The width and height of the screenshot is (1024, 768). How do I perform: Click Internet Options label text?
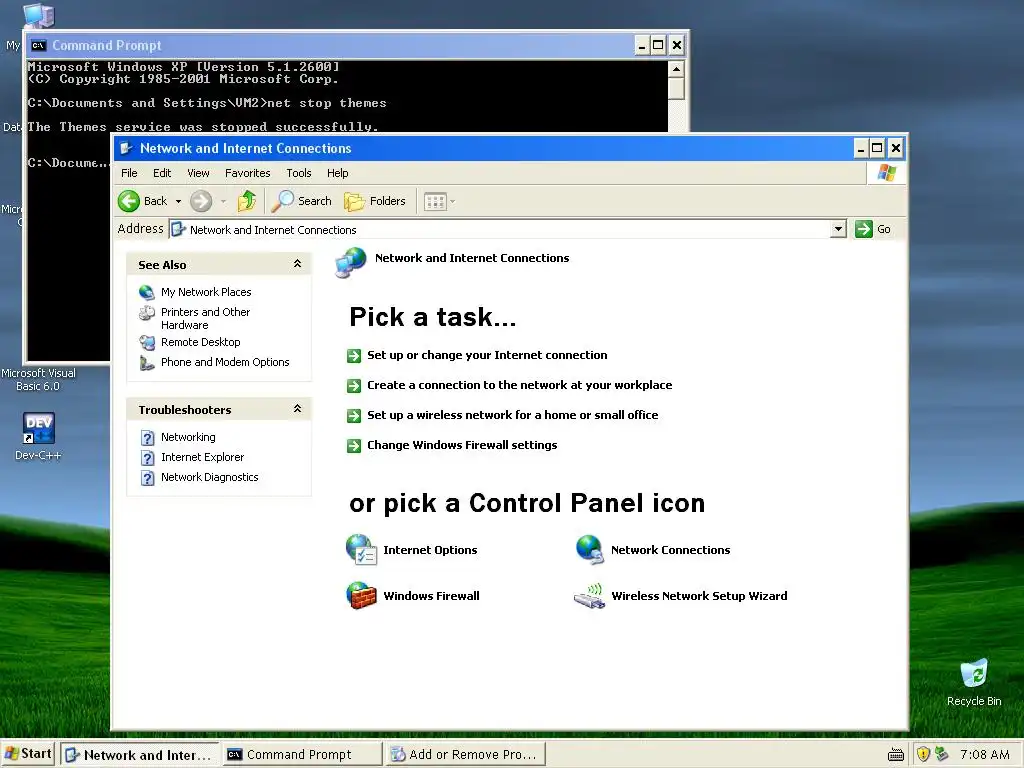(x=430, y=550)
